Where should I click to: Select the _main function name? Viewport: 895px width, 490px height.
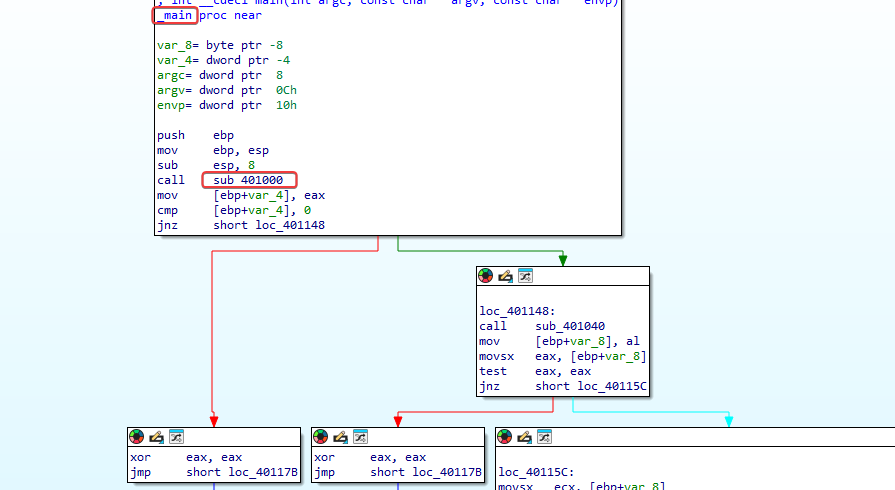click(x=175, y=15)
